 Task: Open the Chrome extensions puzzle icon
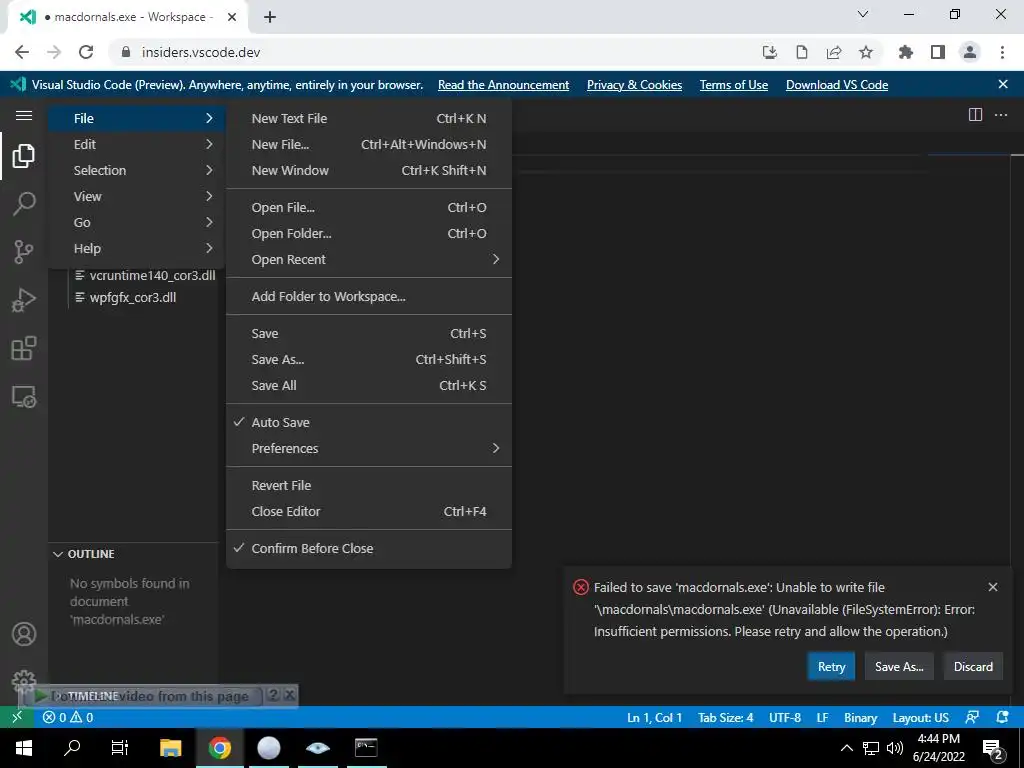click(905, 52)
